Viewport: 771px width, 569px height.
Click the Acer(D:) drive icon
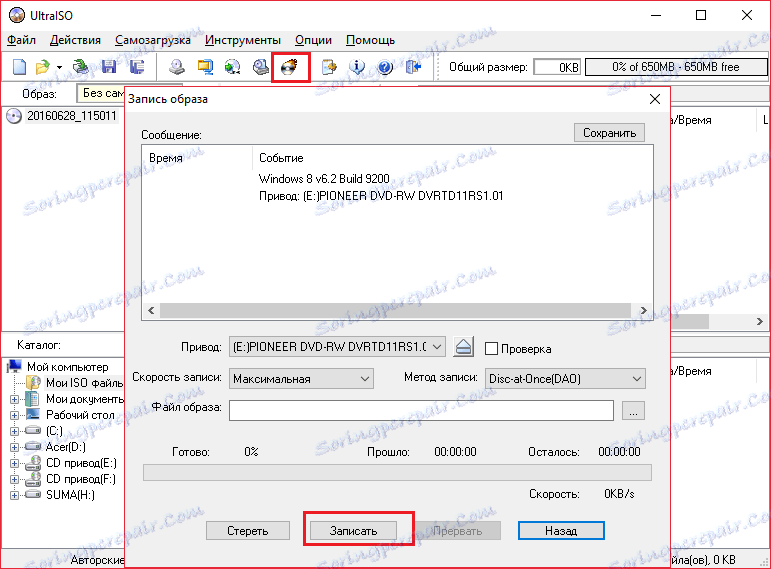click(33, 447)
